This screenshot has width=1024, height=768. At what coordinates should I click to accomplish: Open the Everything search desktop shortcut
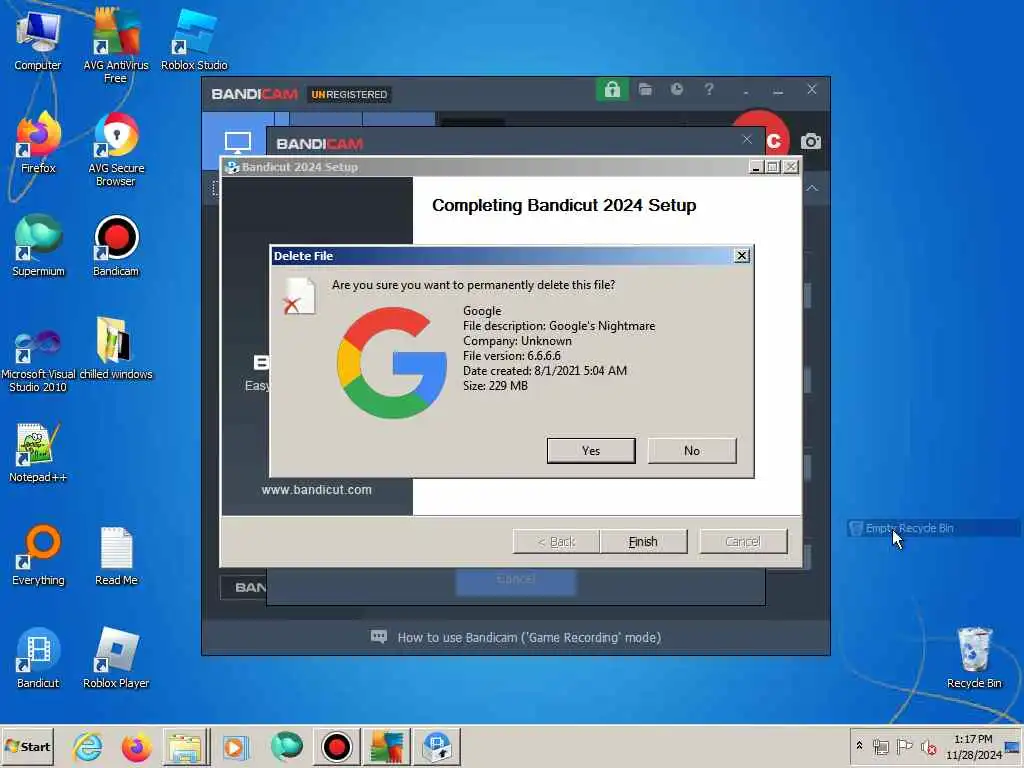(38, 555)
